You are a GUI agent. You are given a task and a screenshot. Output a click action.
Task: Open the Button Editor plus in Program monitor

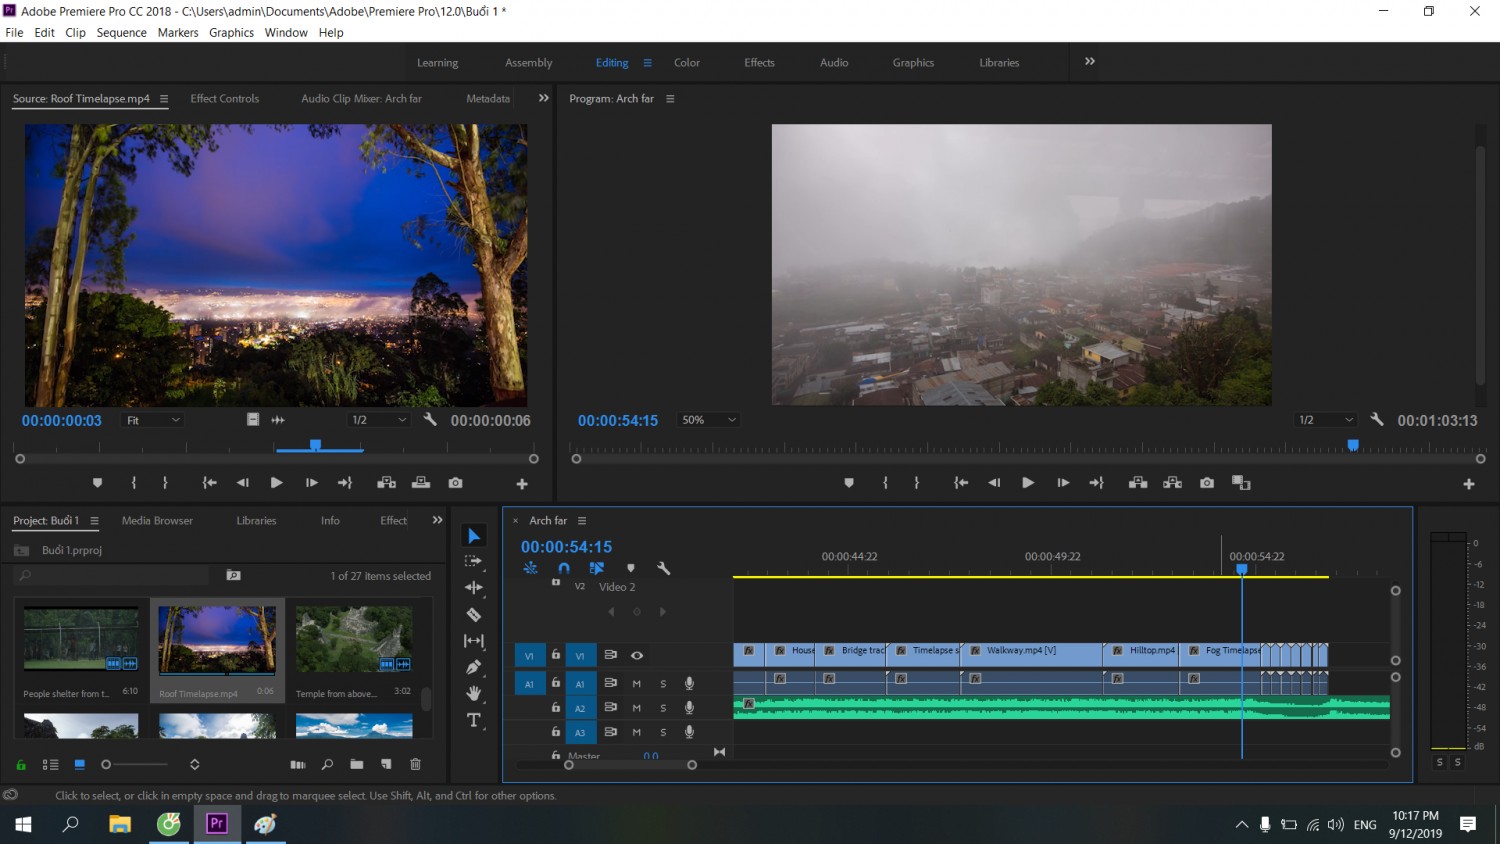pyautogui.click(x=1469, y=484)
